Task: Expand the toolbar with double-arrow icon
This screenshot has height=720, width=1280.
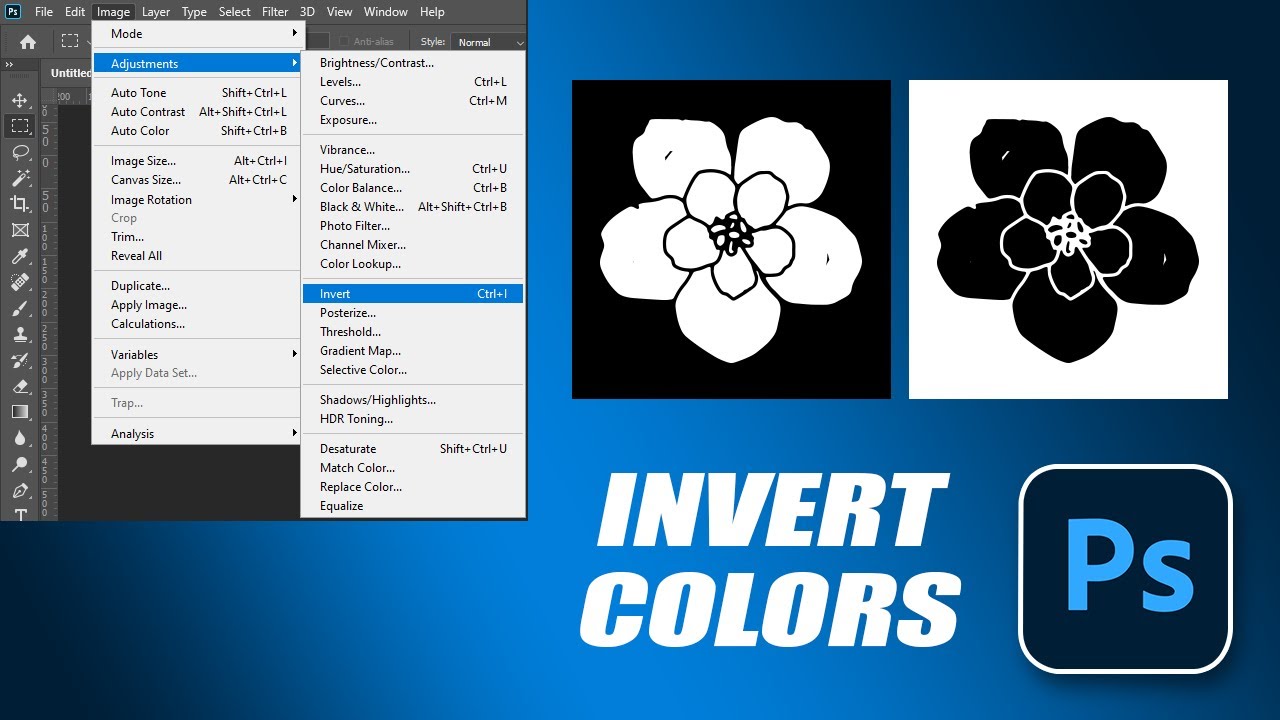Action: point(9,64)
